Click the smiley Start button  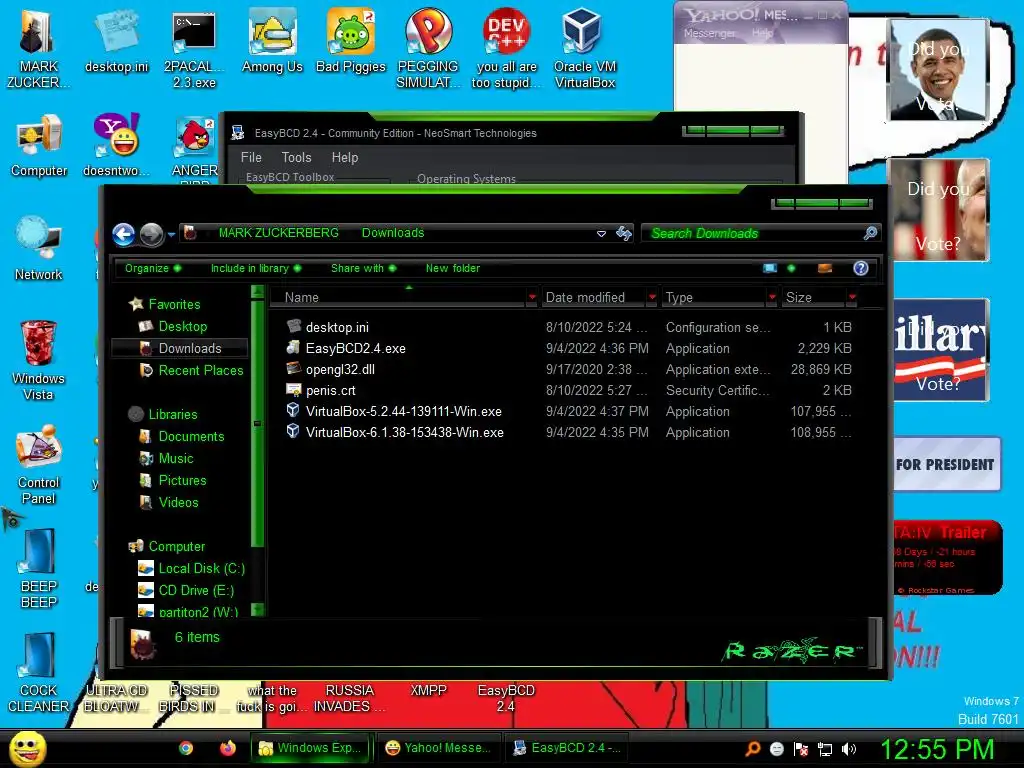coord(27,748)
